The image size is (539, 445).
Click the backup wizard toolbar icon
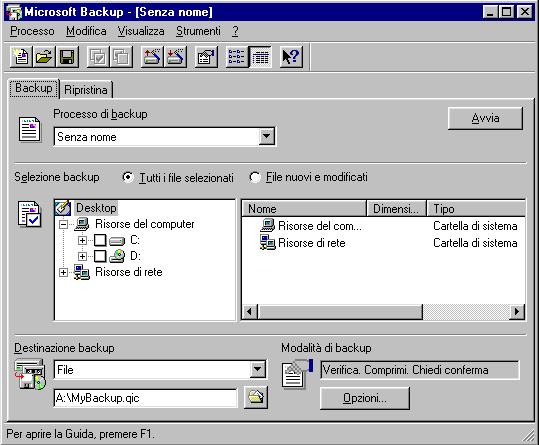[152, 57]
